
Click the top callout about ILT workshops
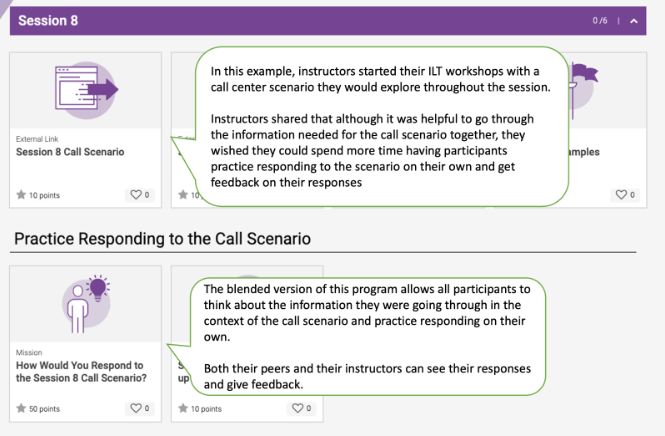click(x=380, y=125)
